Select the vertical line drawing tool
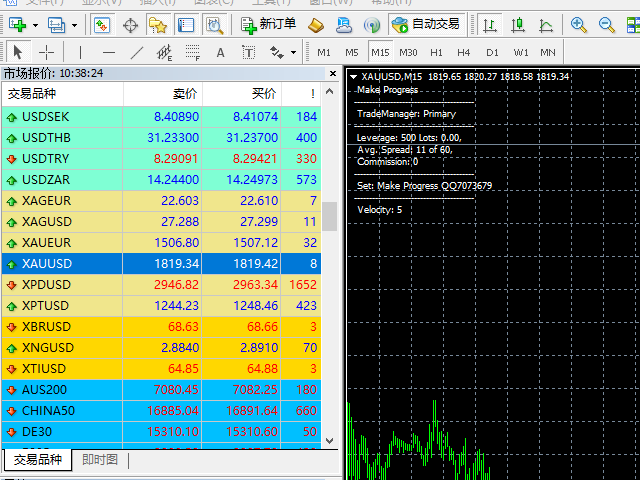Viewport: 640px width, 480px height. [80, 52]
